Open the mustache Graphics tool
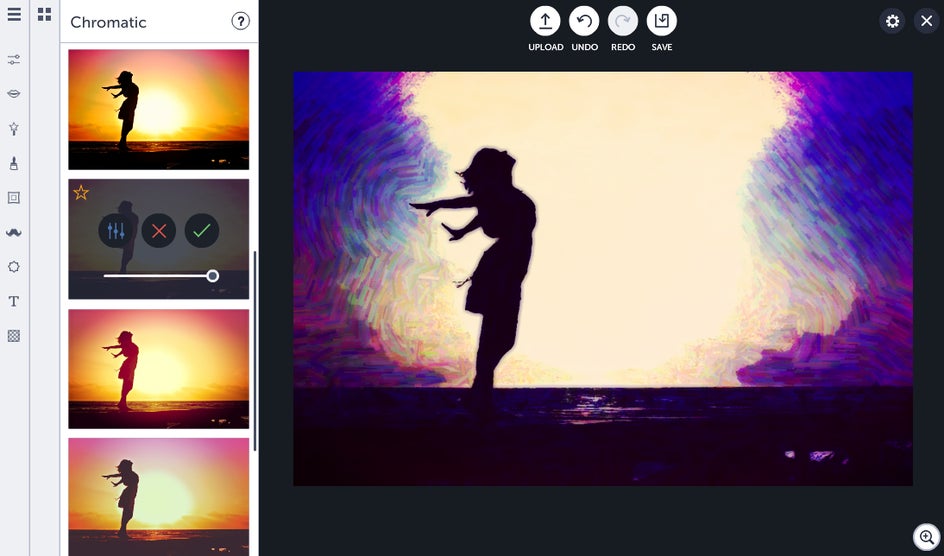Screen dimensions: 944x556 [14, 232]
